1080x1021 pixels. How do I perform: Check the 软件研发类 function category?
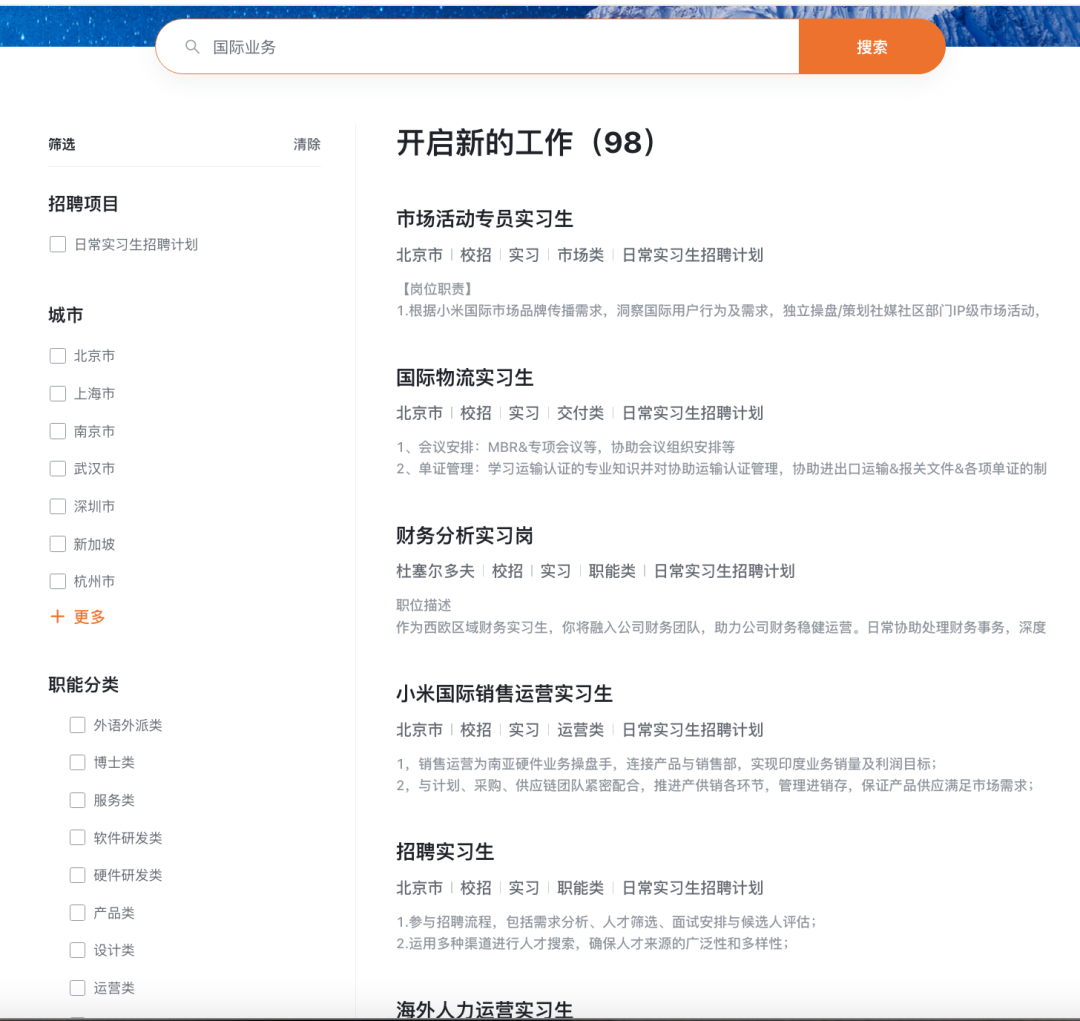click(x=77, y=838)
